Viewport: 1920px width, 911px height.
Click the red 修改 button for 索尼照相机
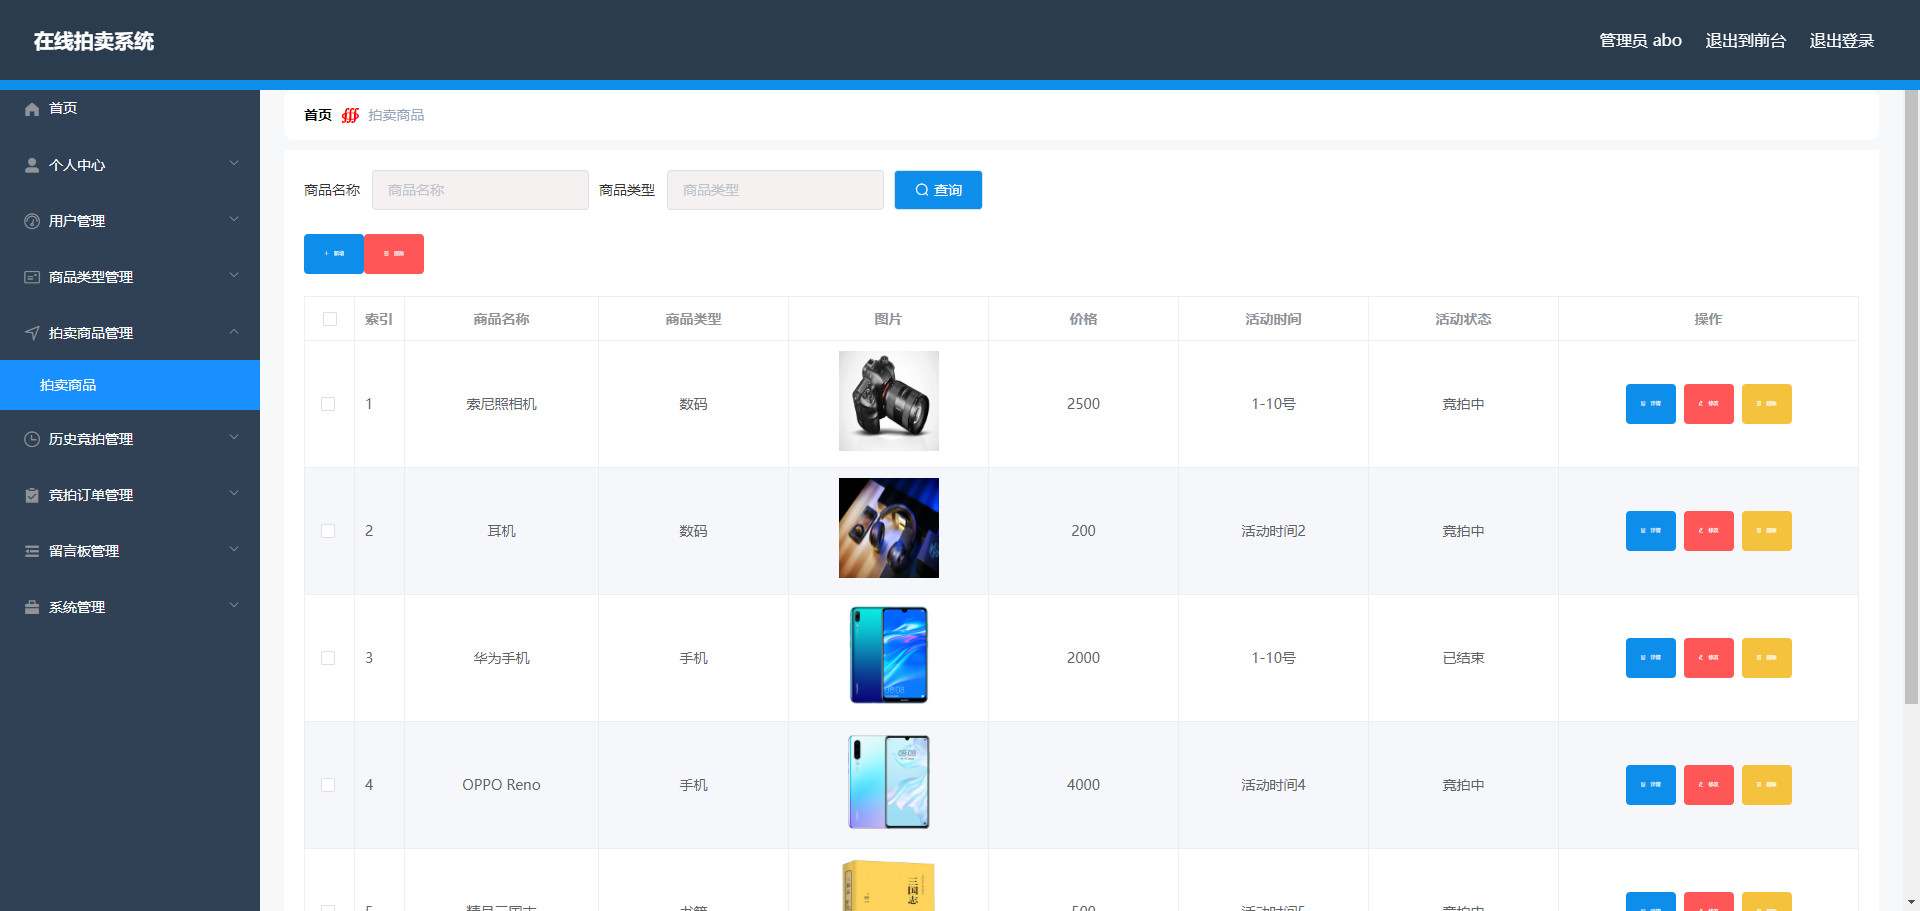coord(1708,404)
